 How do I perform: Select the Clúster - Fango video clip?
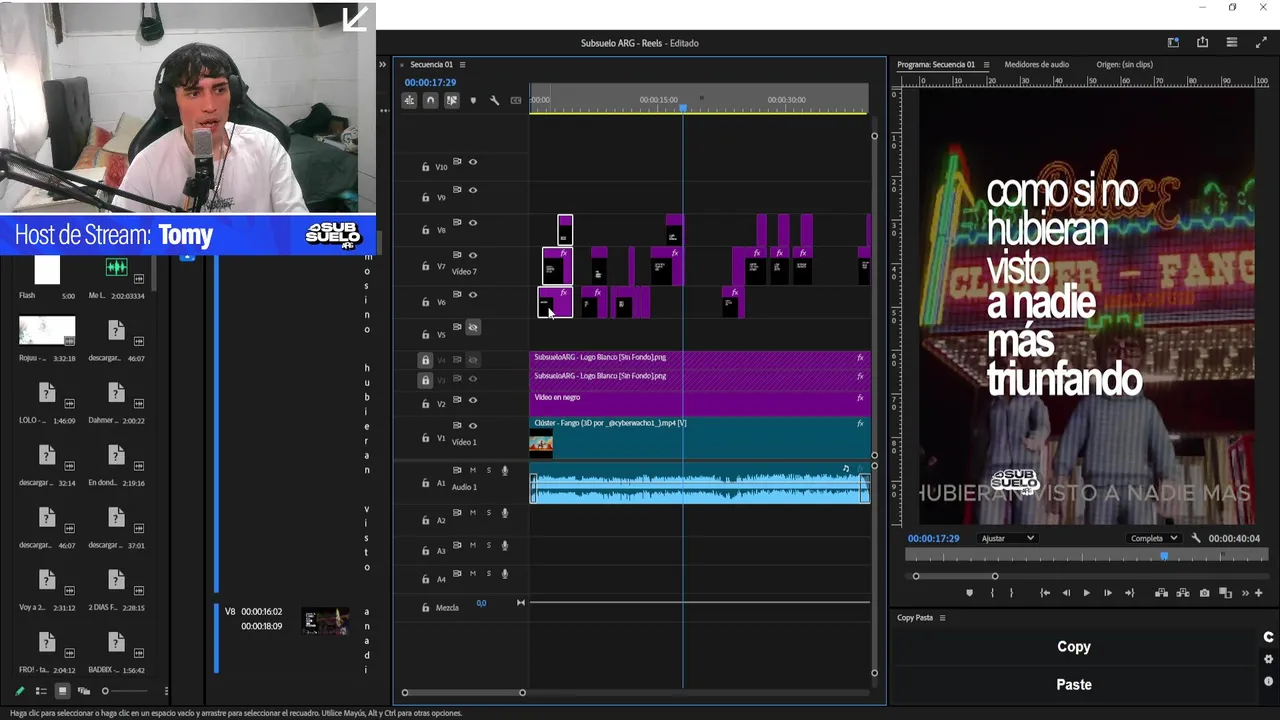700,437
